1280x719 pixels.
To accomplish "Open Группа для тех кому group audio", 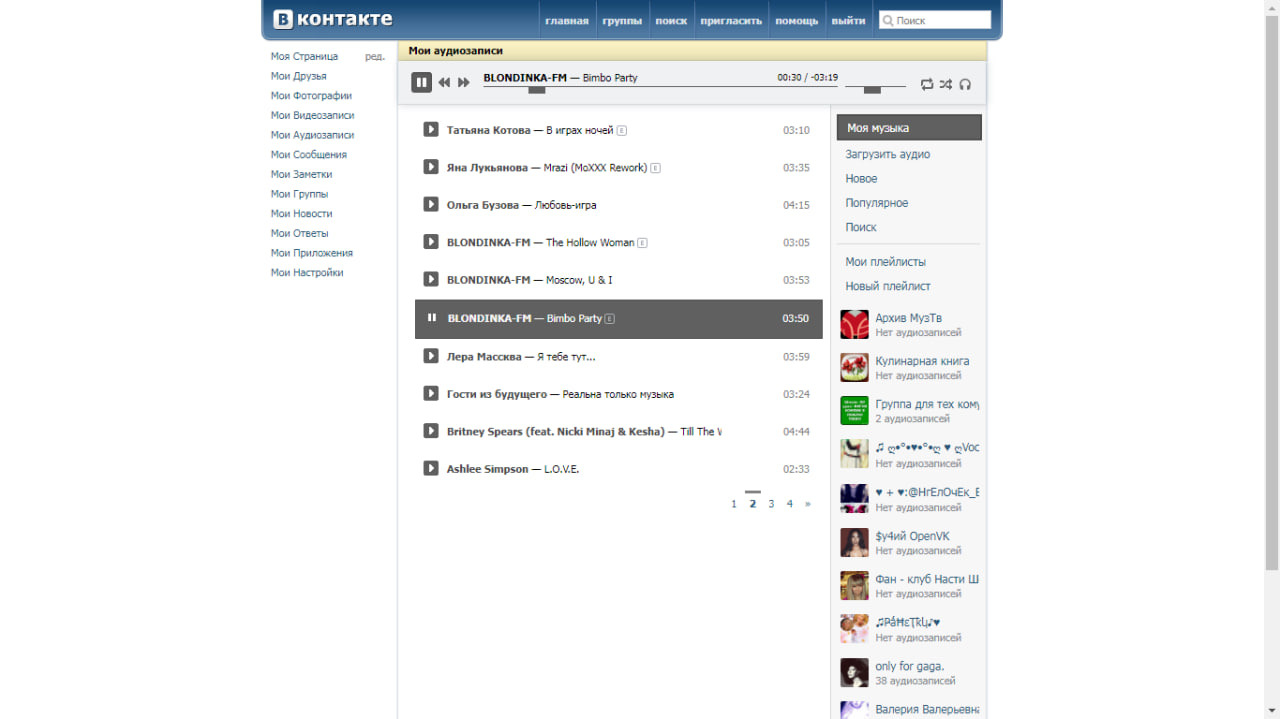I will pos(927,405).
